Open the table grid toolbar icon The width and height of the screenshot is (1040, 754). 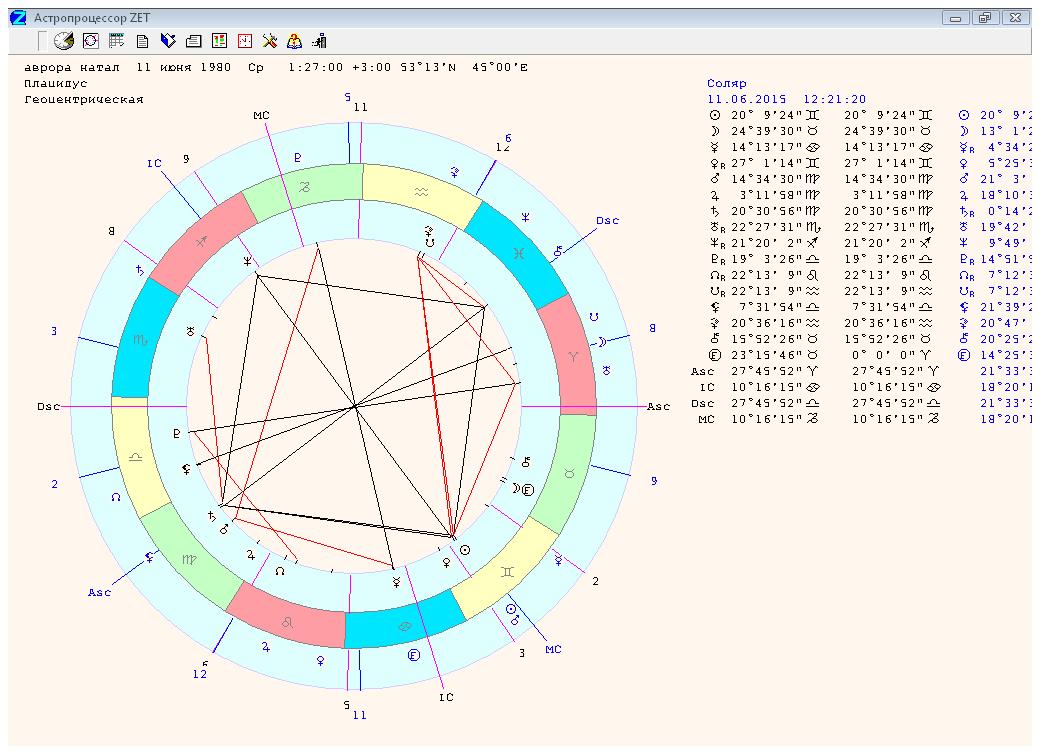coord(116,41)
